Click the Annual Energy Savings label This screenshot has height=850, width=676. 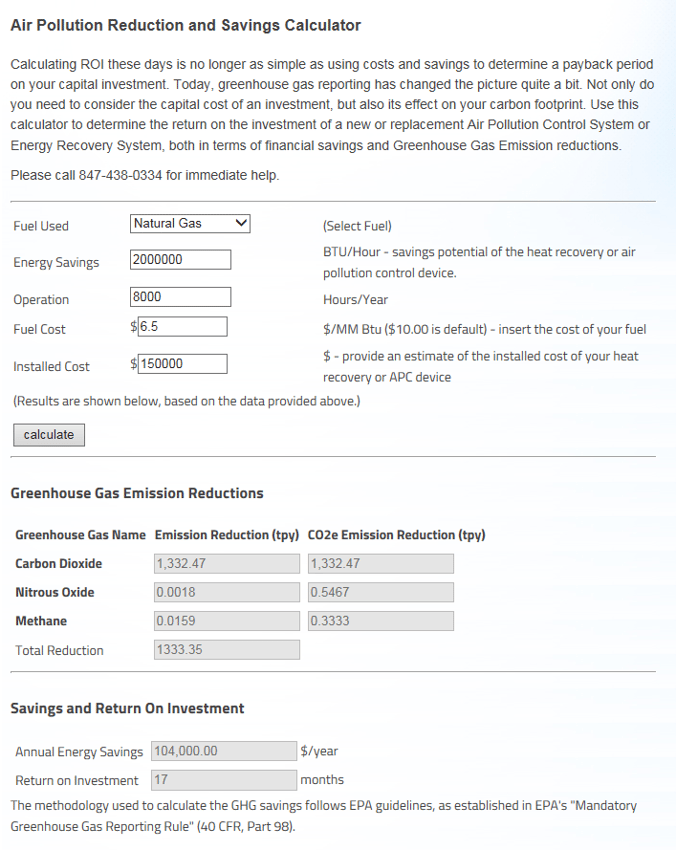coord(79,752)
